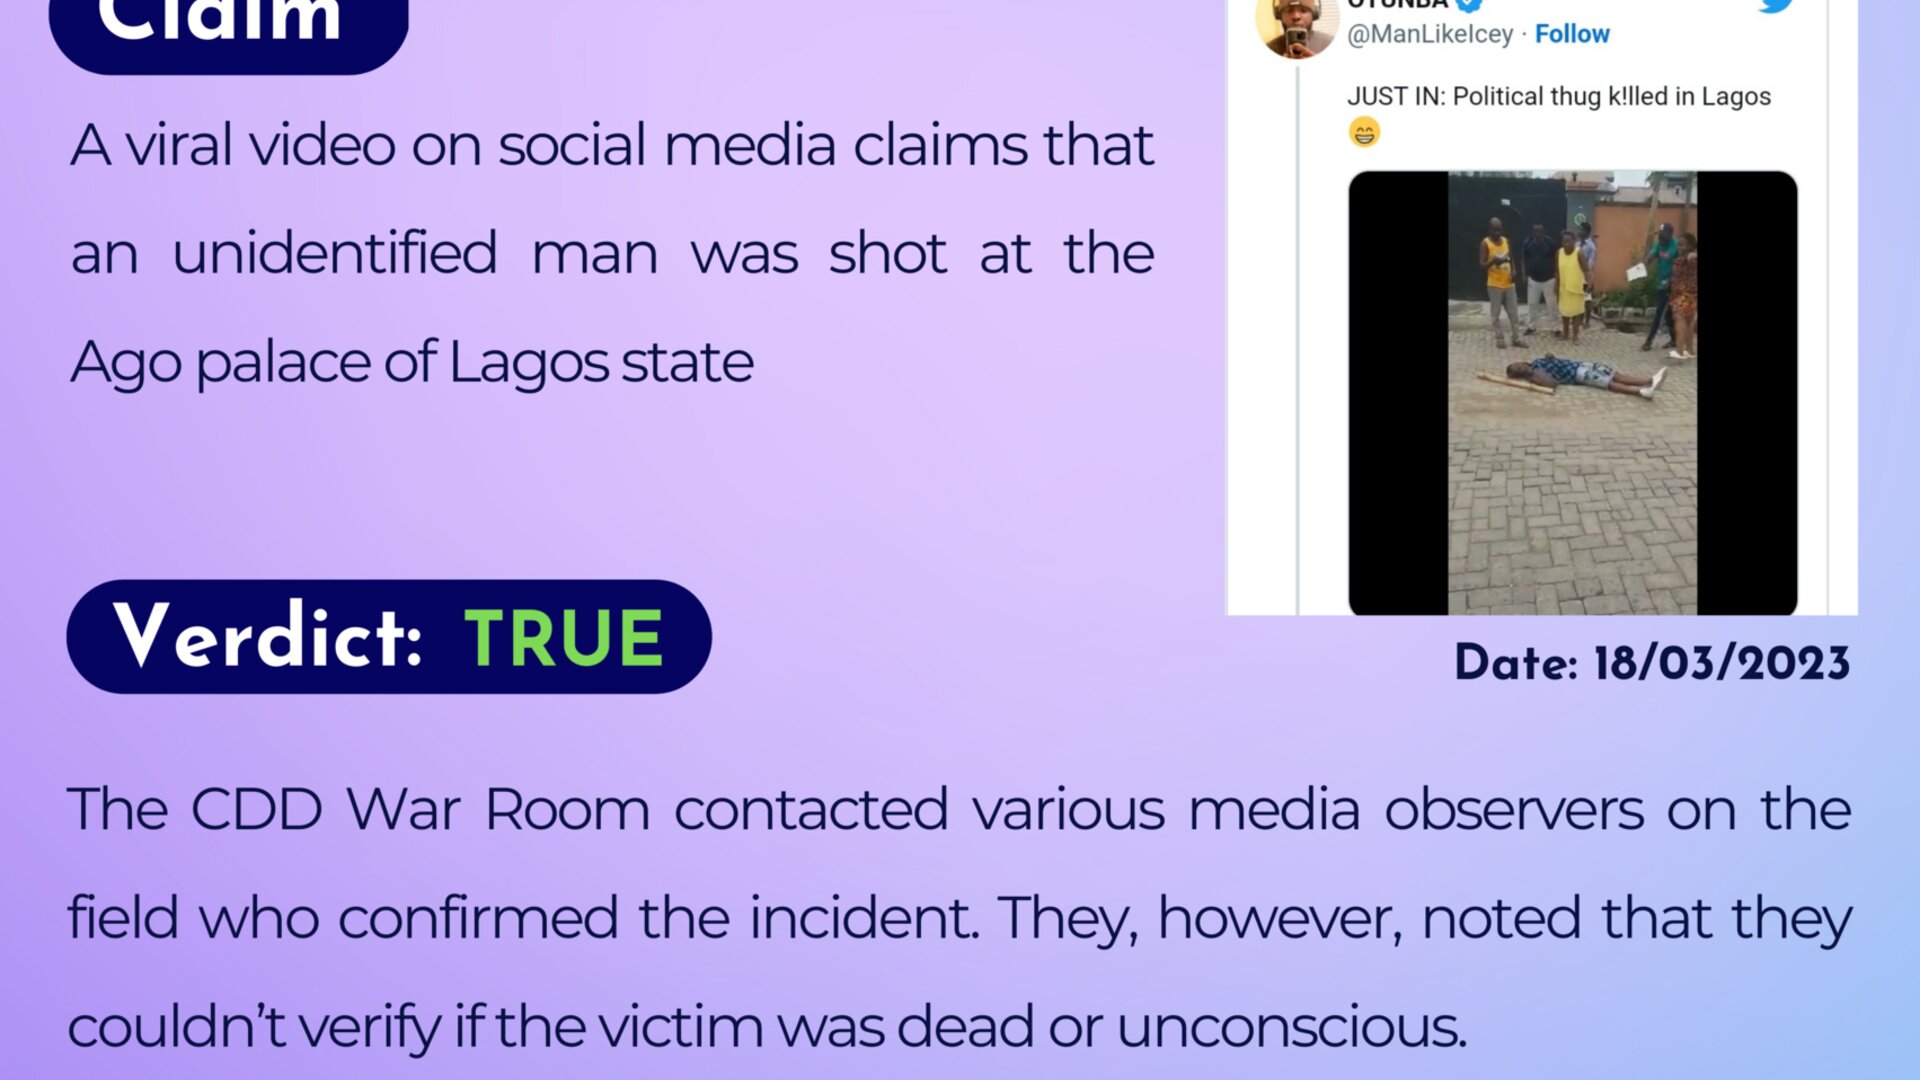Click the CDD War Room explanation paragraph

(959, 917)
